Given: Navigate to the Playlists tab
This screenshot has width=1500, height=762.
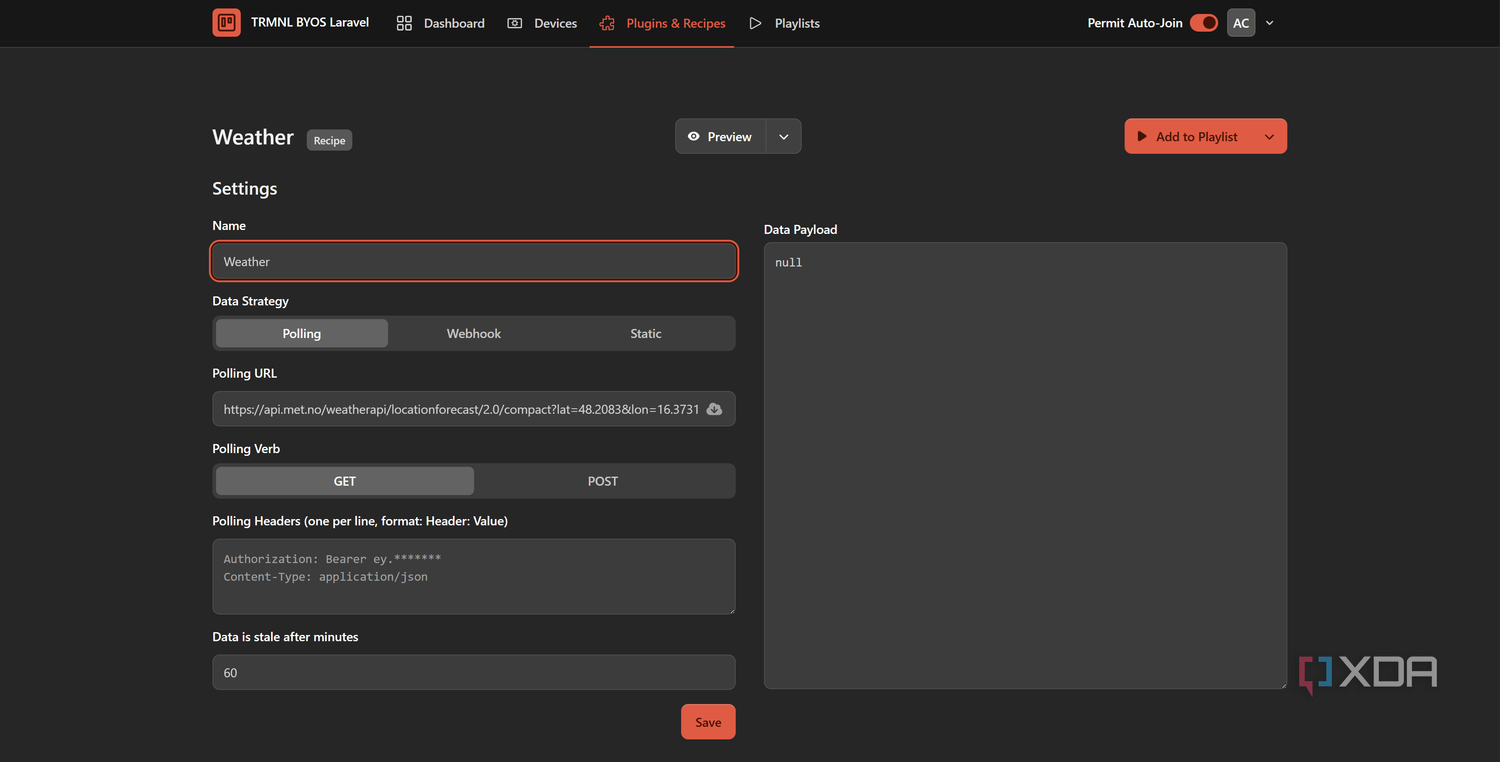Looking at the screenshot, I should click(784, 23).
